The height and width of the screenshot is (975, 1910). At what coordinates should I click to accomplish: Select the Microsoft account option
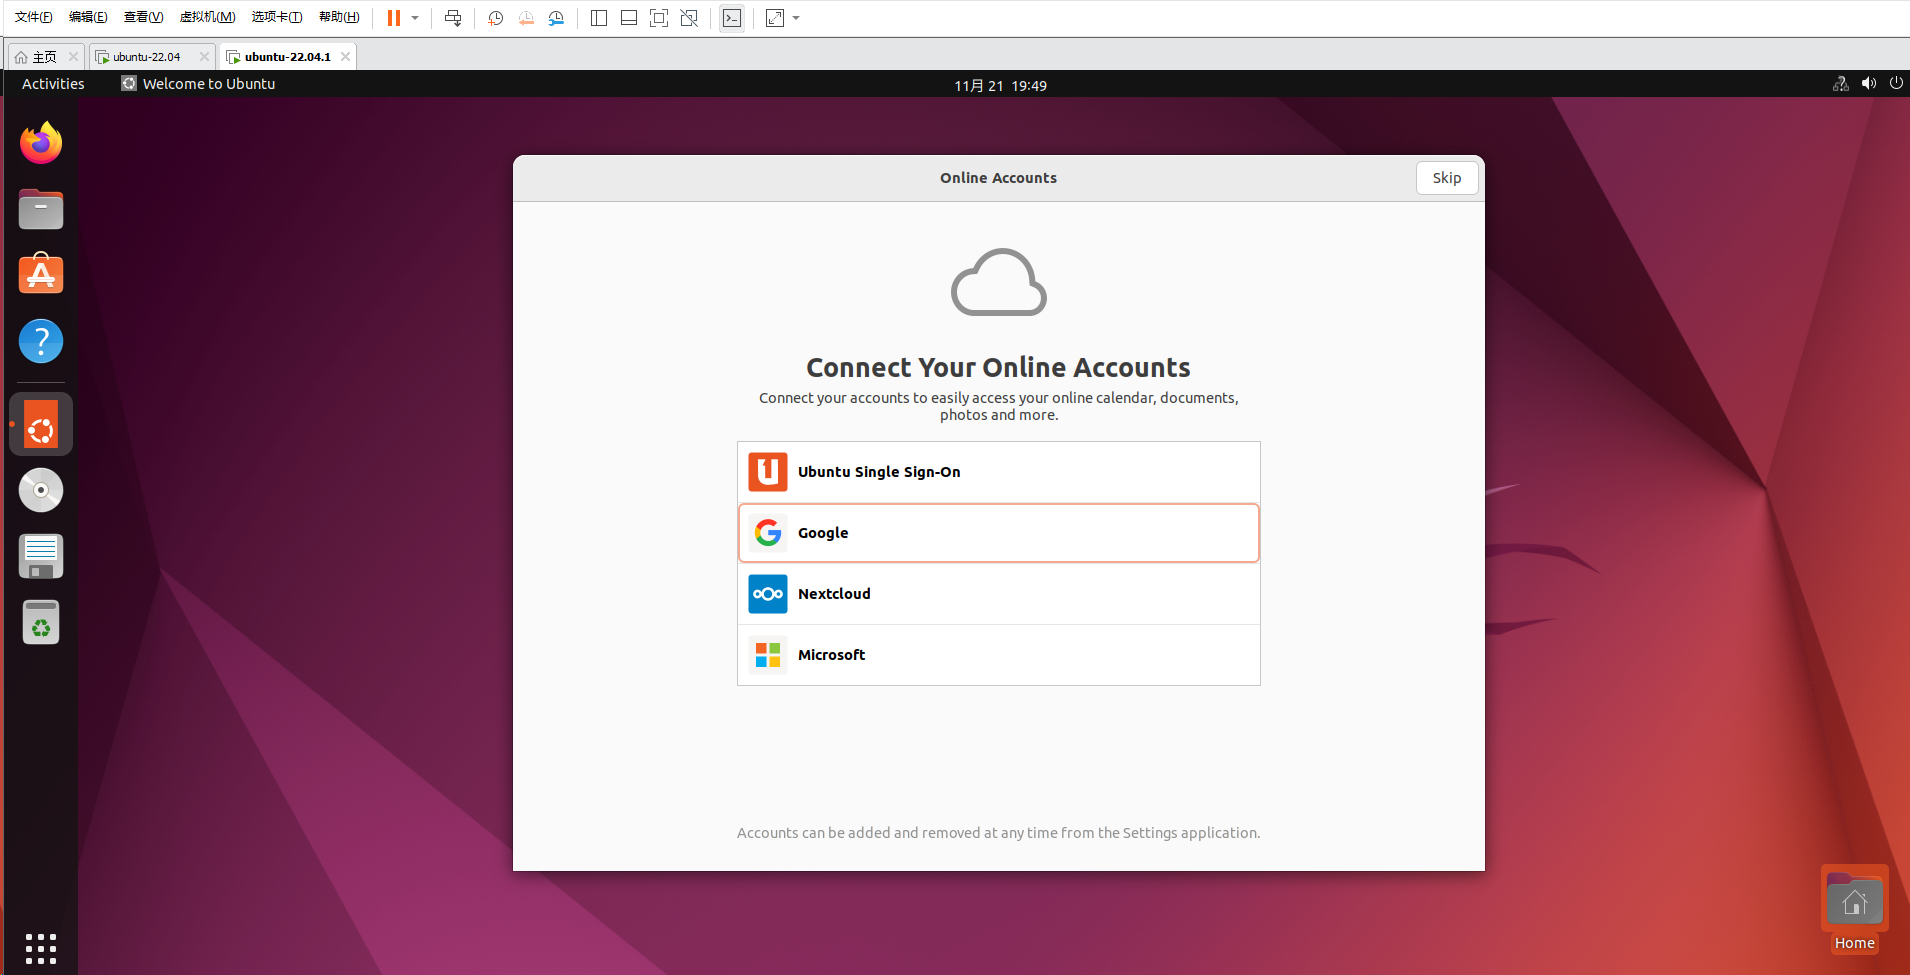pyautogui.click(x=999, y=655)
